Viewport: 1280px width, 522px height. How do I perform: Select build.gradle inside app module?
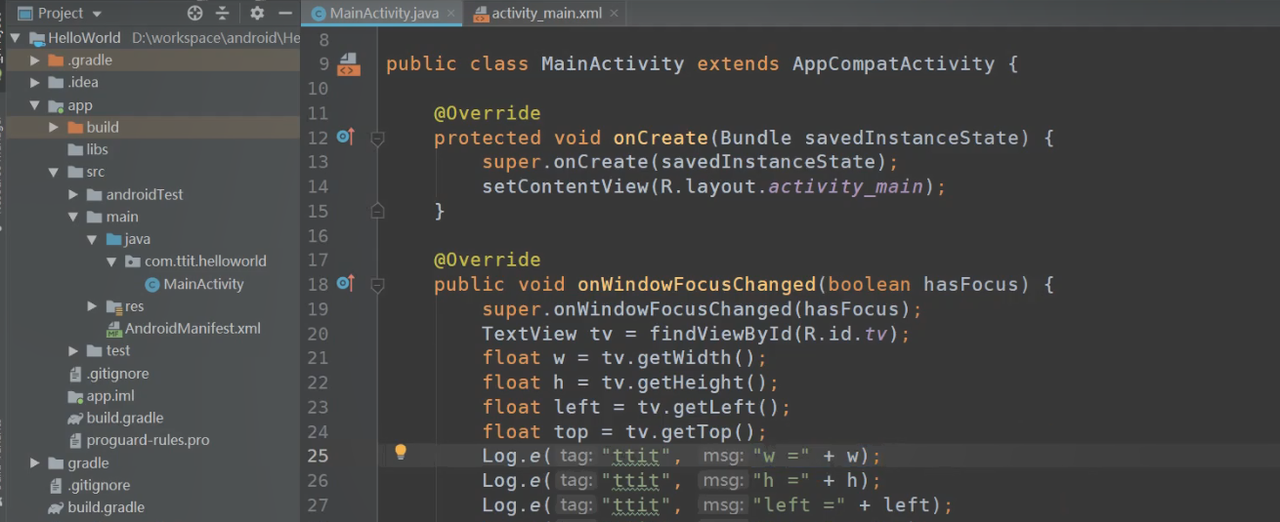[x=124, y=418]
